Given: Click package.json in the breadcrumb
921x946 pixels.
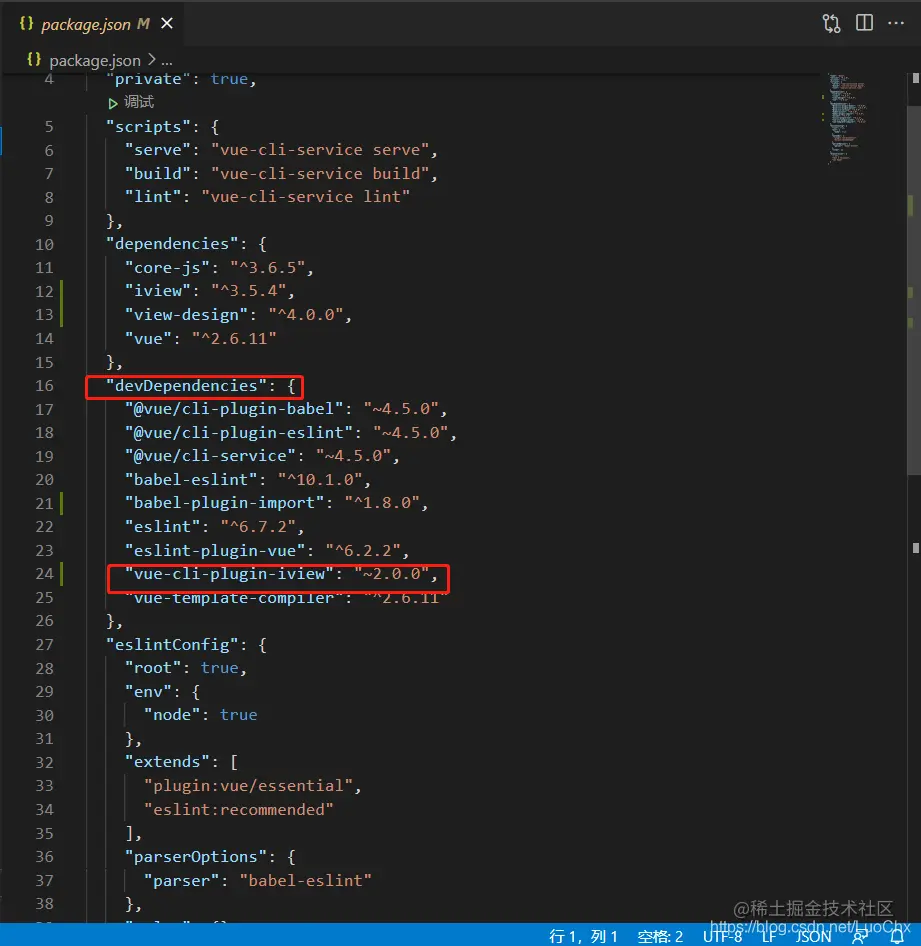Looking at the screenshot, I should pos(95,60).
